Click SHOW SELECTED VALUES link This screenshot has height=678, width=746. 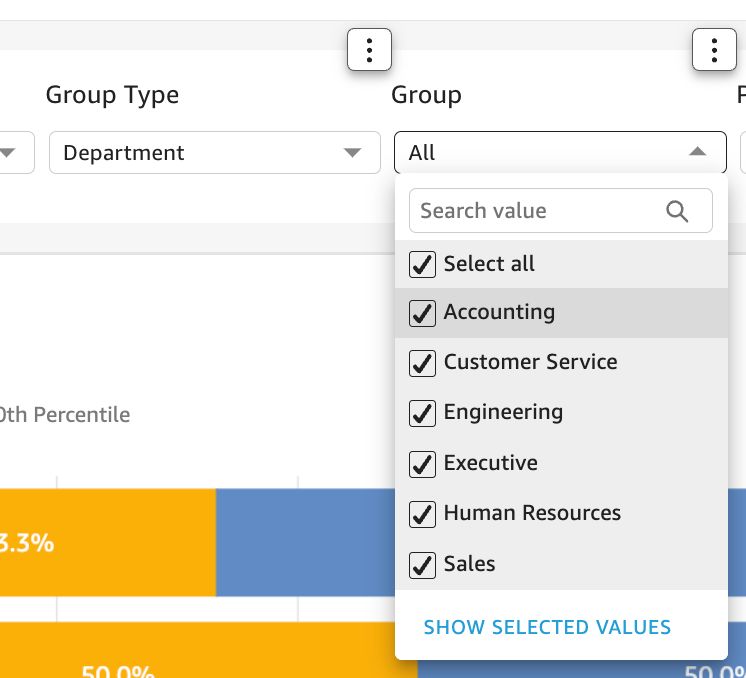[547, 628]
